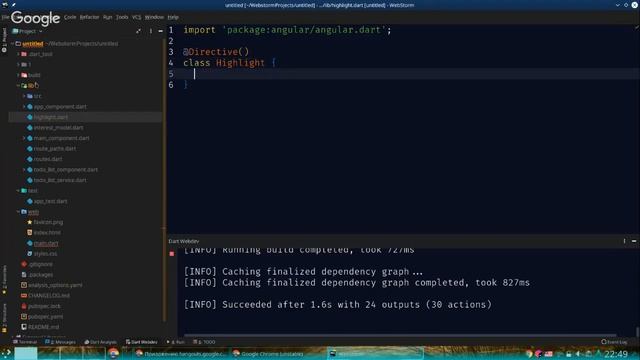Expand todo_list_component.dart node

point(24,170)
